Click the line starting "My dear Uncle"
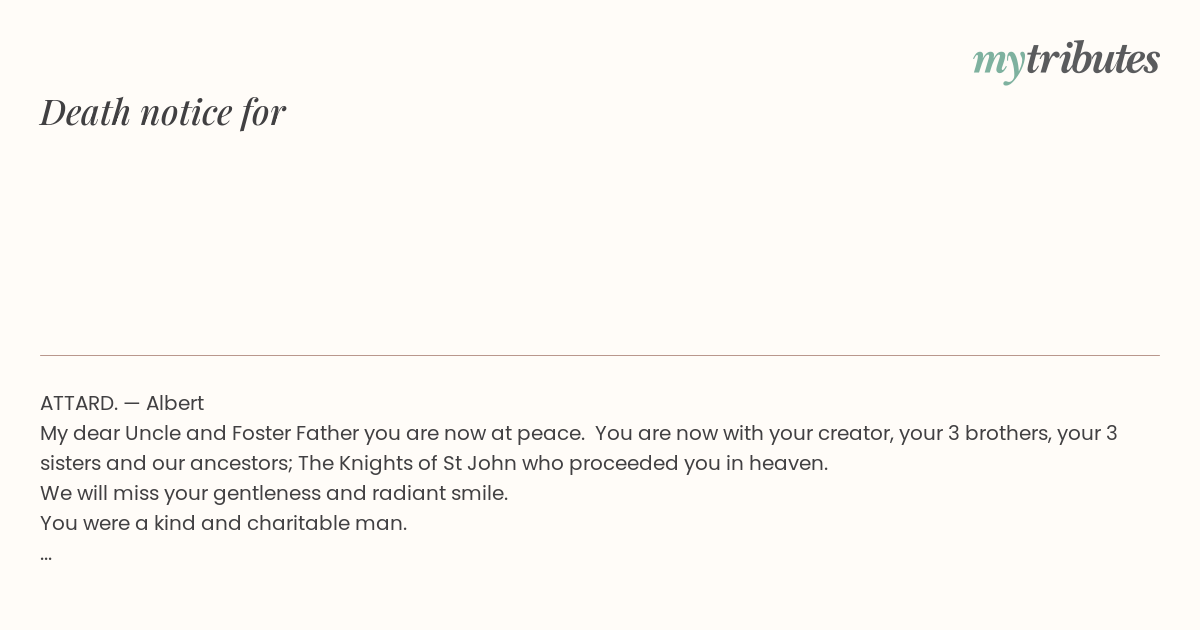 (x=579, y=433)
